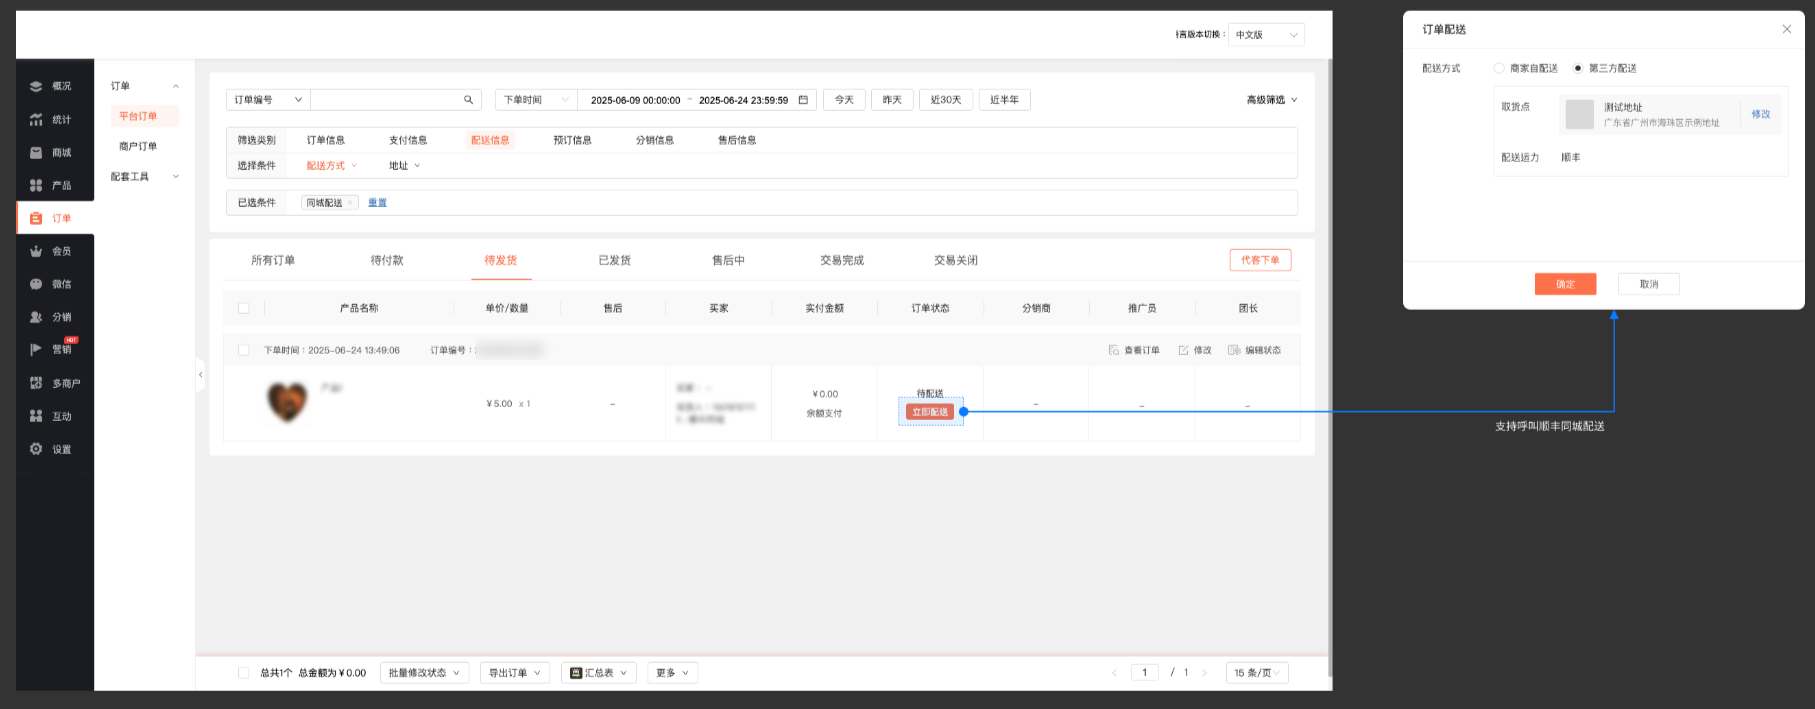This screenshot has width=1815, height=709.
Task: Click the 立即配送 button
Action: click(930, 412)
